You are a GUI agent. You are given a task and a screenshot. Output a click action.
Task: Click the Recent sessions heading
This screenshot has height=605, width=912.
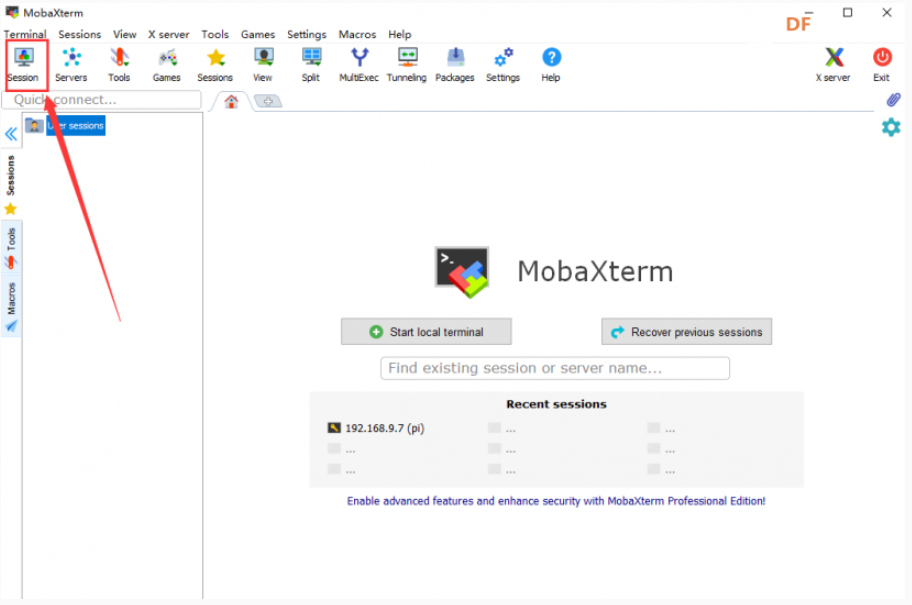click(x=556, y=404)
